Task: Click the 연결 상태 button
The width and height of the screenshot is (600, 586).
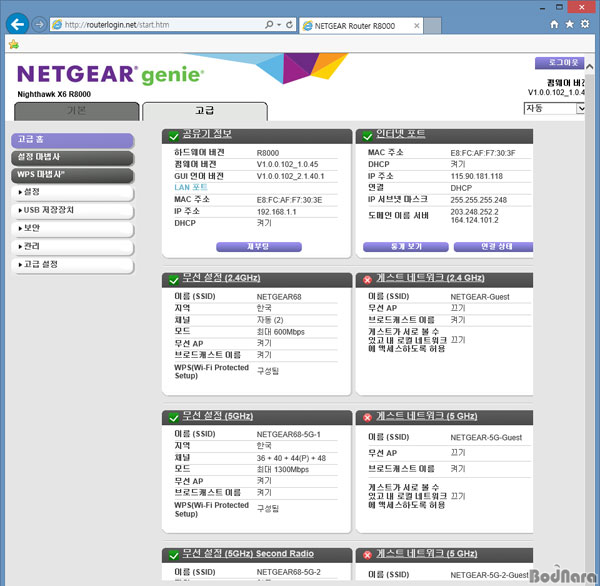Action: (494, 247)
